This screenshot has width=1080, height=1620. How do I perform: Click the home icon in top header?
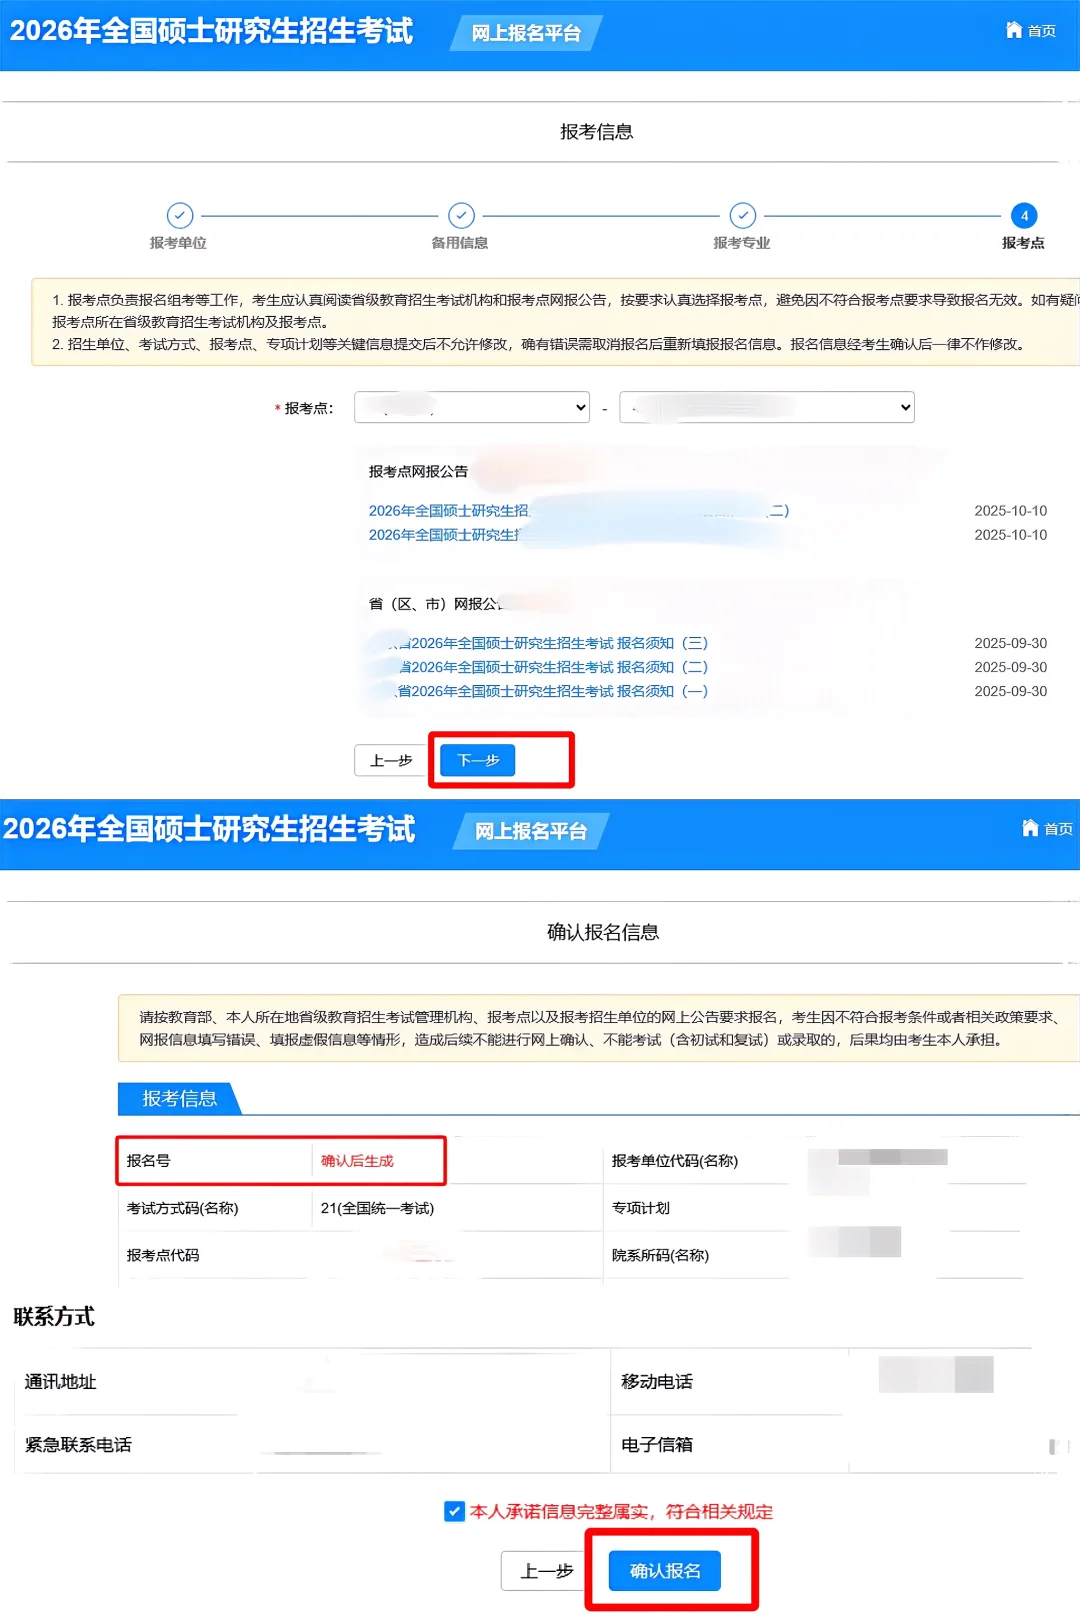1014,30
